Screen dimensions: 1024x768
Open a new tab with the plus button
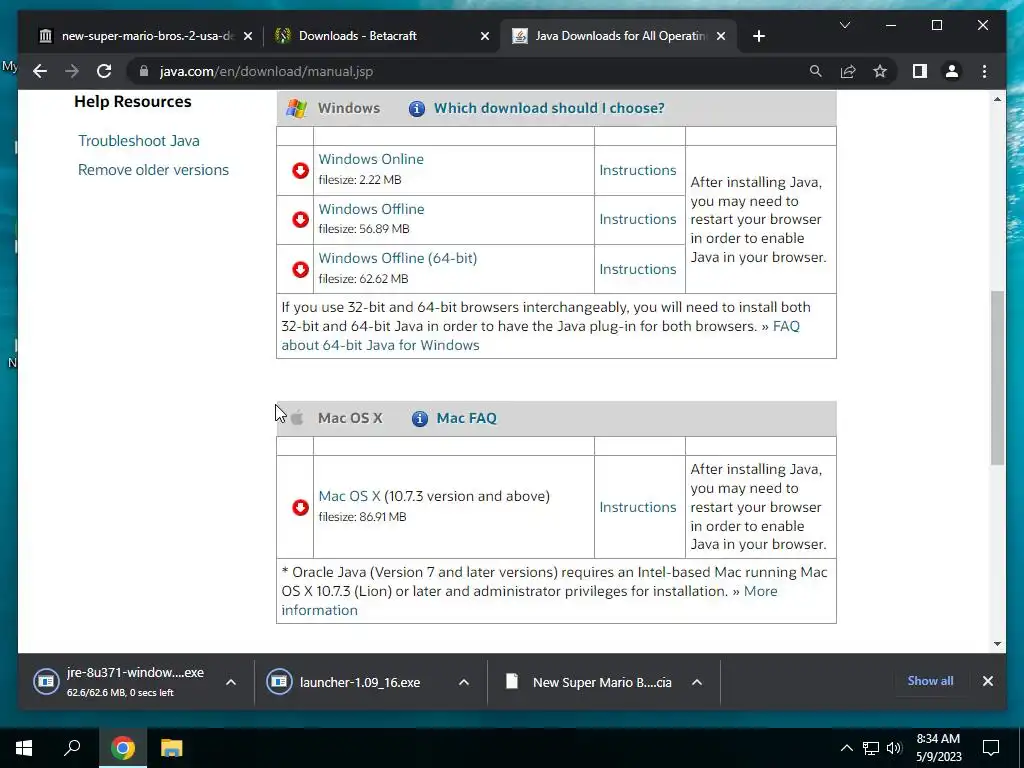758,36
